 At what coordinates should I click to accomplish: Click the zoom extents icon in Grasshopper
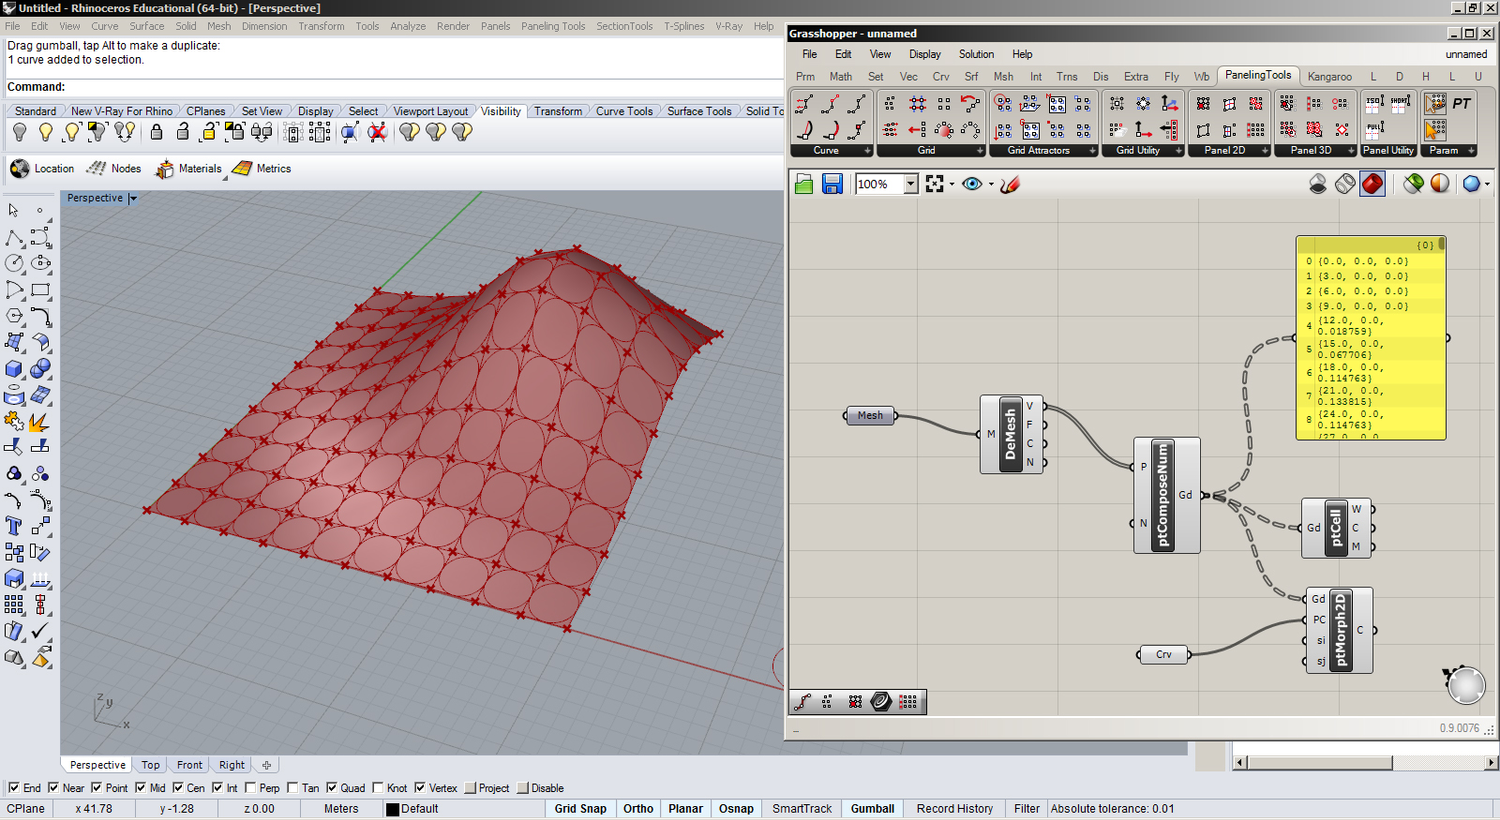[x=935, y=184]
